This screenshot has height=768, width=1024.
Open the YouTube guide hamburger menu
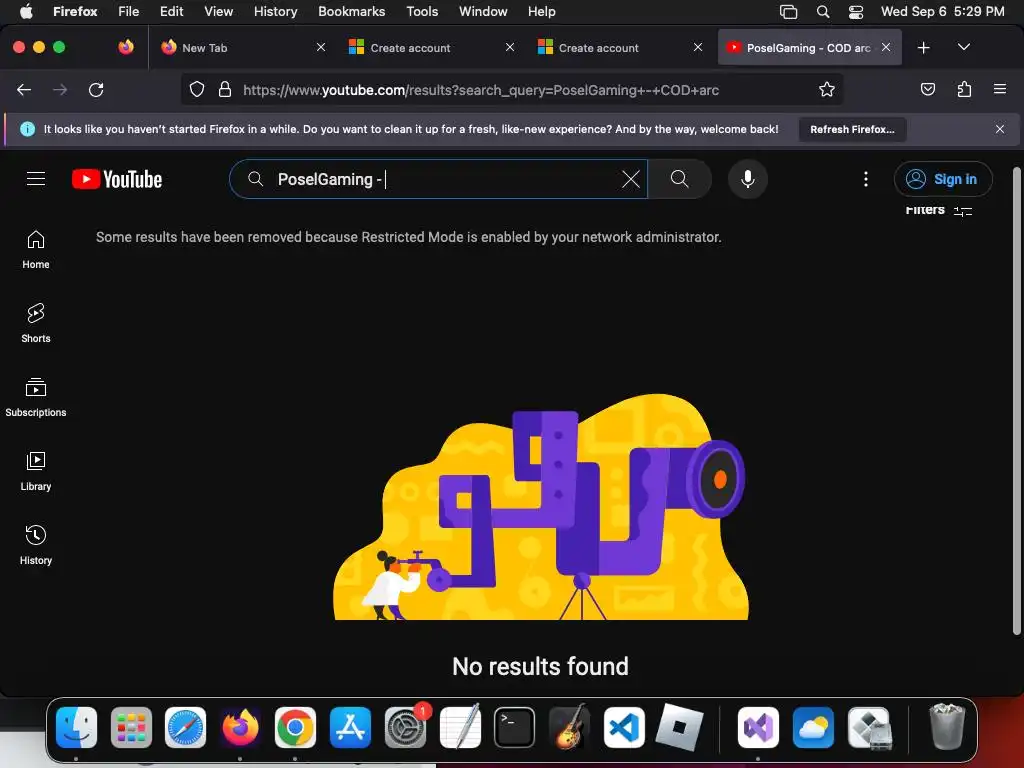[36, 178]
